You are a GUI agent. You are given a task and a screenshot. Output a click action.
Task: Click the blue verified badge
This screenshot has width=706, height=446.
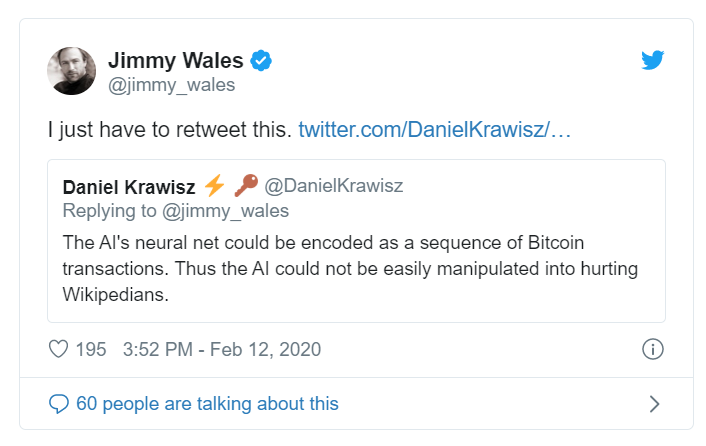[261, 61]
